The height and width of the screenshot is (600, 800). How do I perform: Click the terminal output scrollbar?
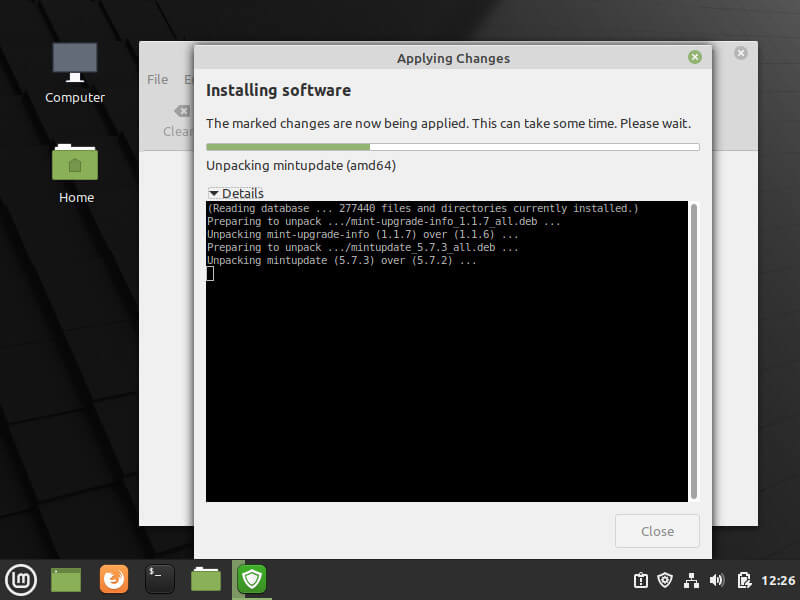click(694, 350)
